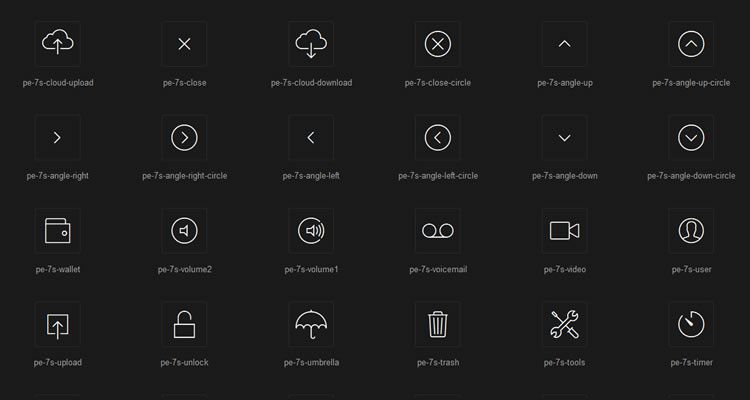Screen dimensions: 750x400
Task: Select the pe-7s-close X icon
Action: click(x=184, y=44)
